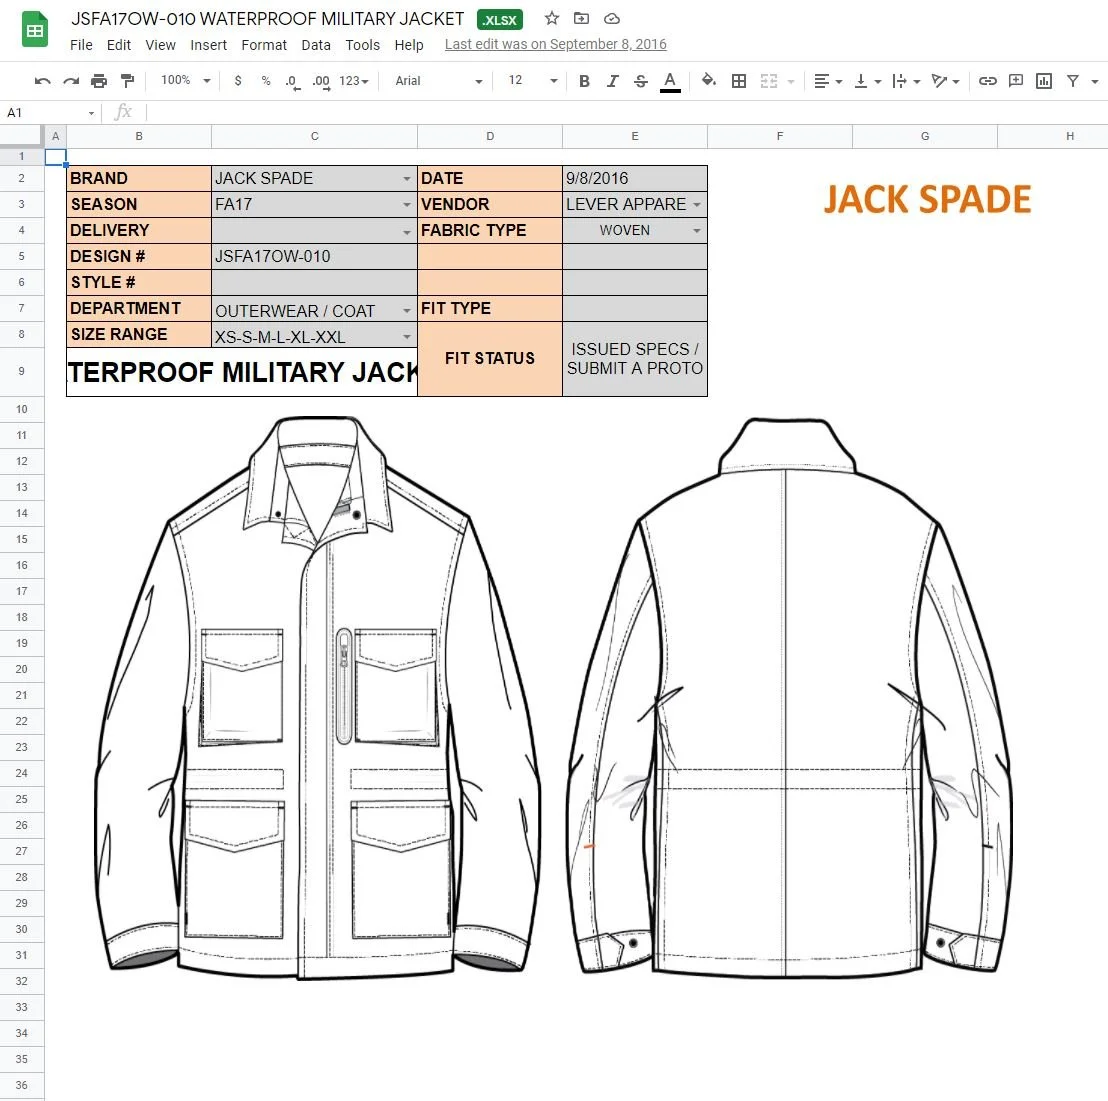The image size is (1108, 1101).
Task: Select column F header
Action: 780,136
